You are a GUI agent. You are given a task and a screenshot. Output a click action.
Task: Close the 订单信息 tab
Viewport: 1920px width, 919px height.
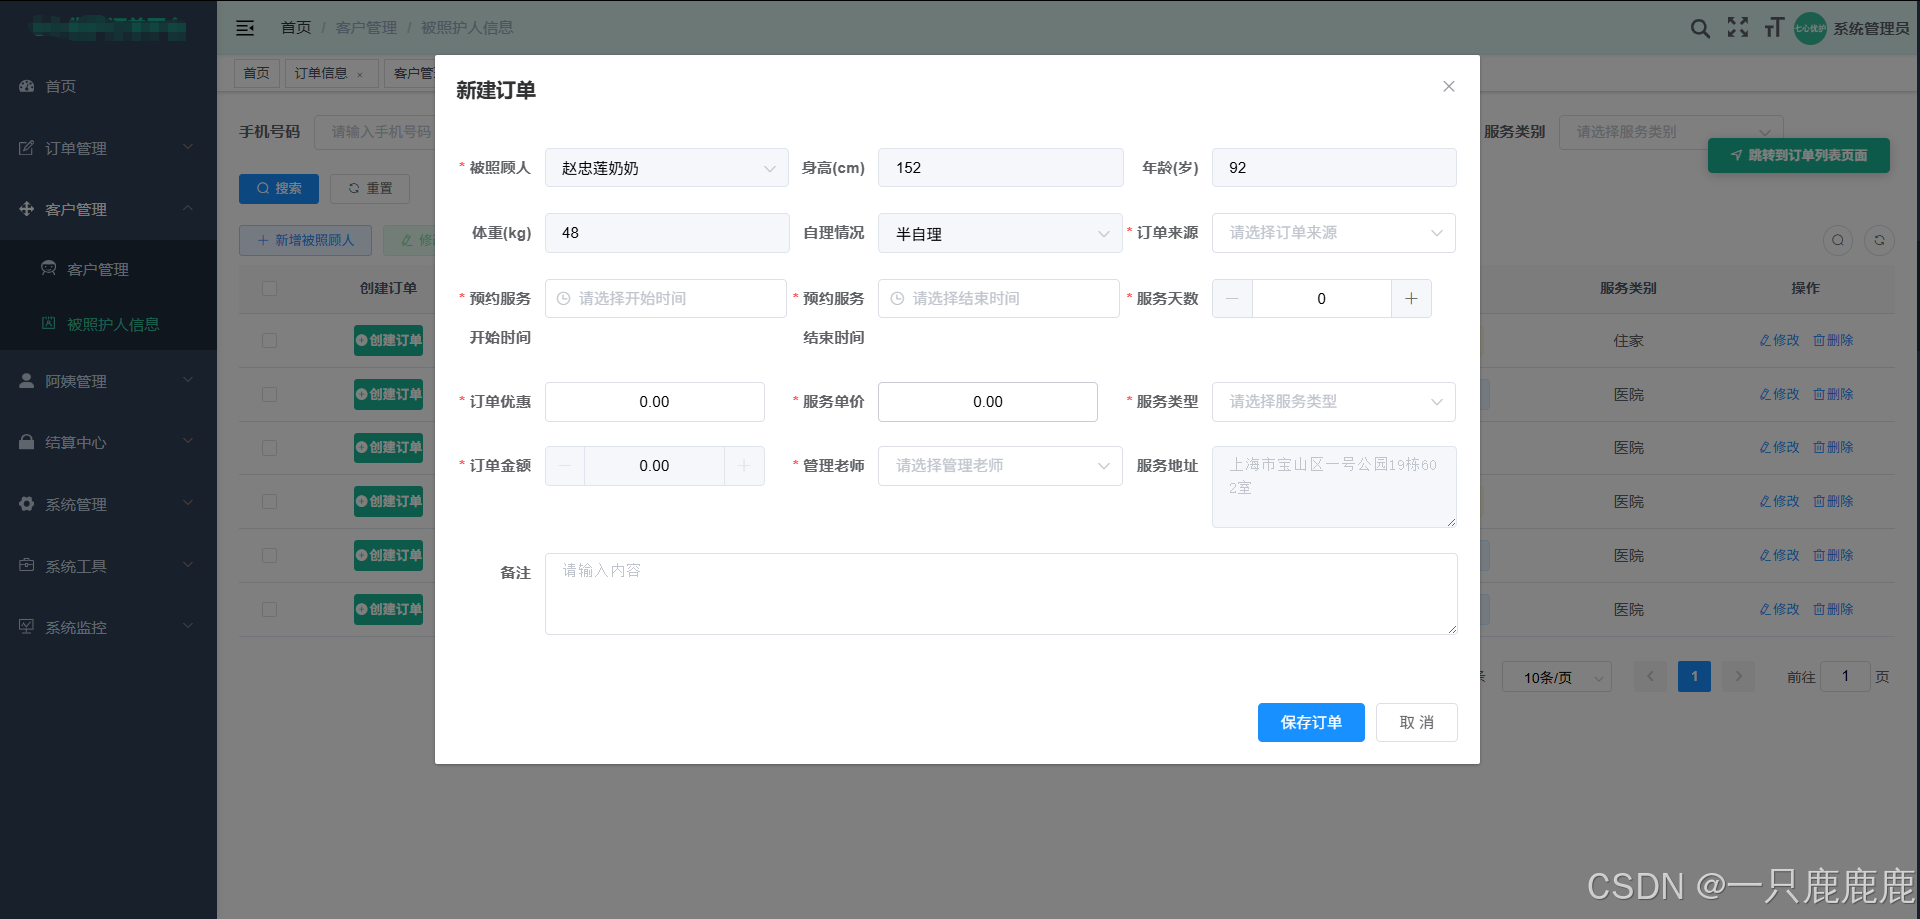point(360,74)
